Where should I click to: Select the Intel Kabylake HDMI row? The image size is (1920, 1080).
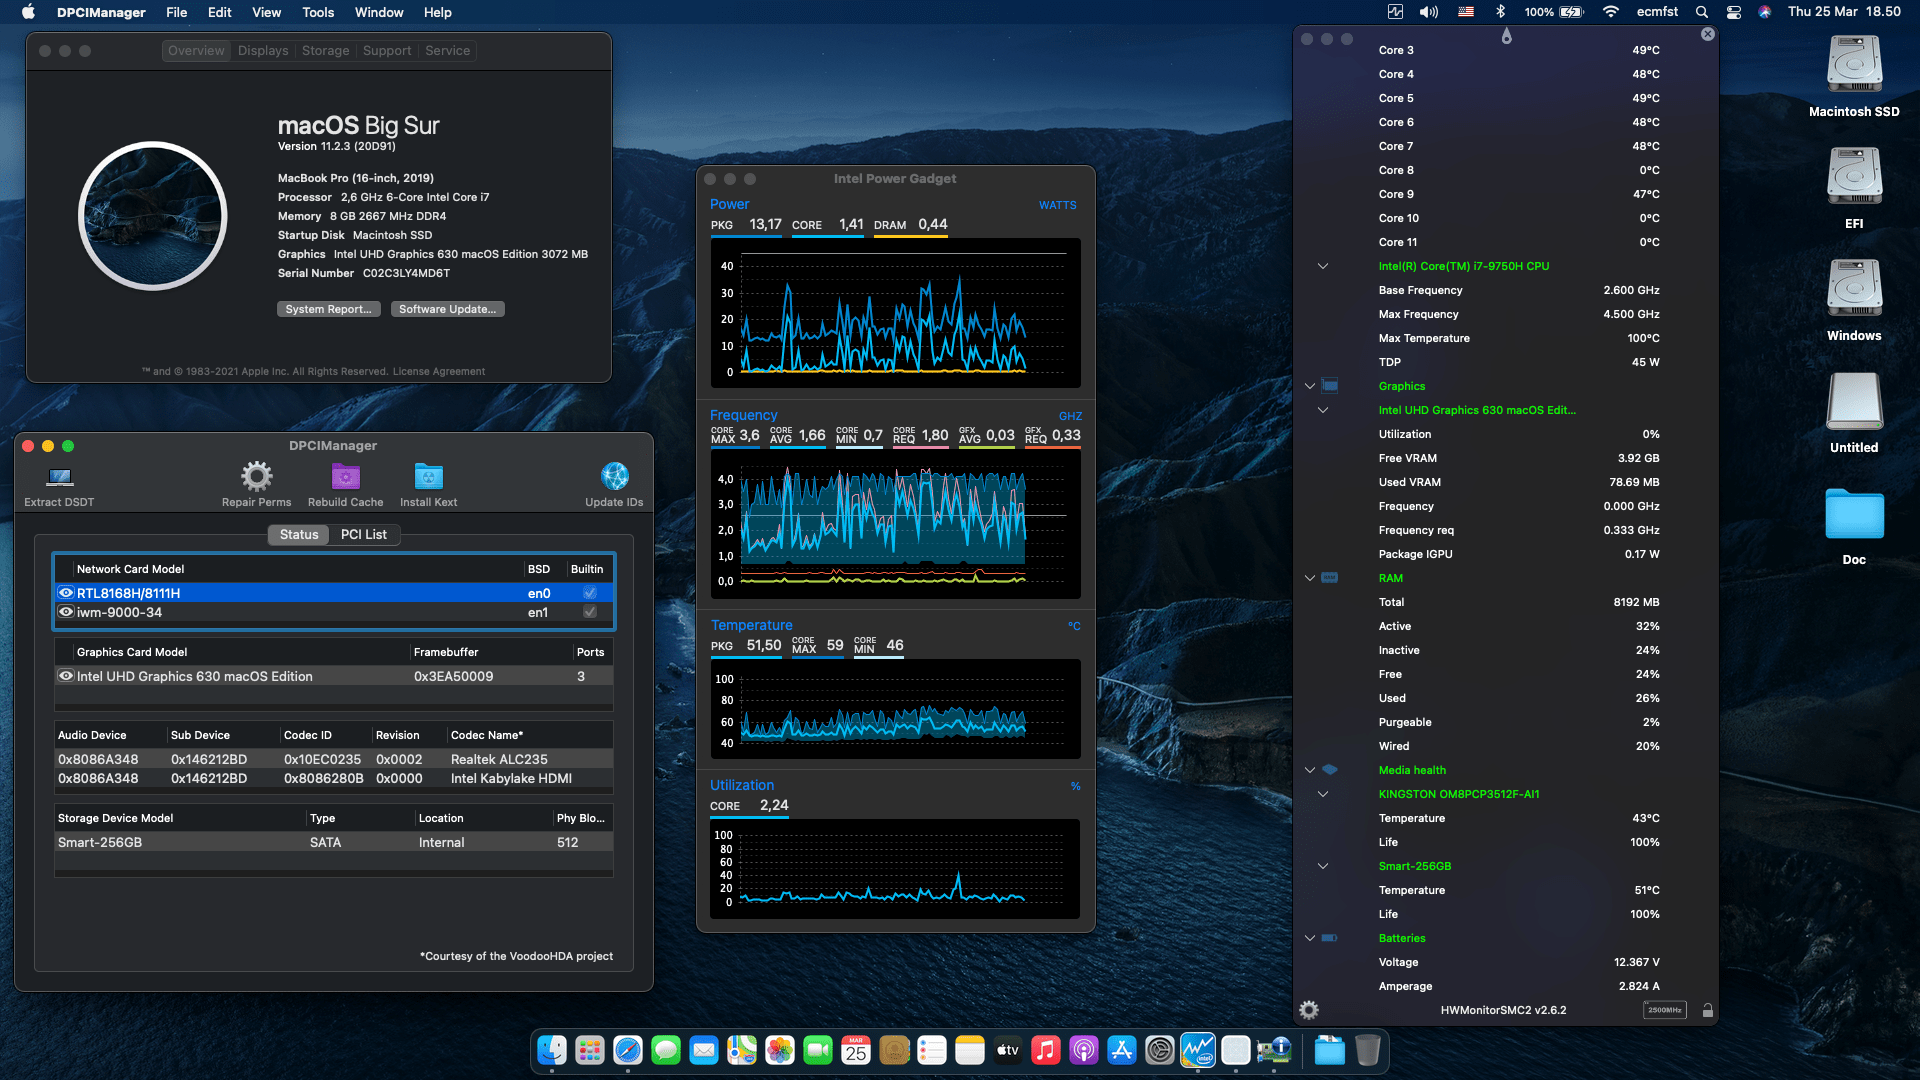point(333,778)
